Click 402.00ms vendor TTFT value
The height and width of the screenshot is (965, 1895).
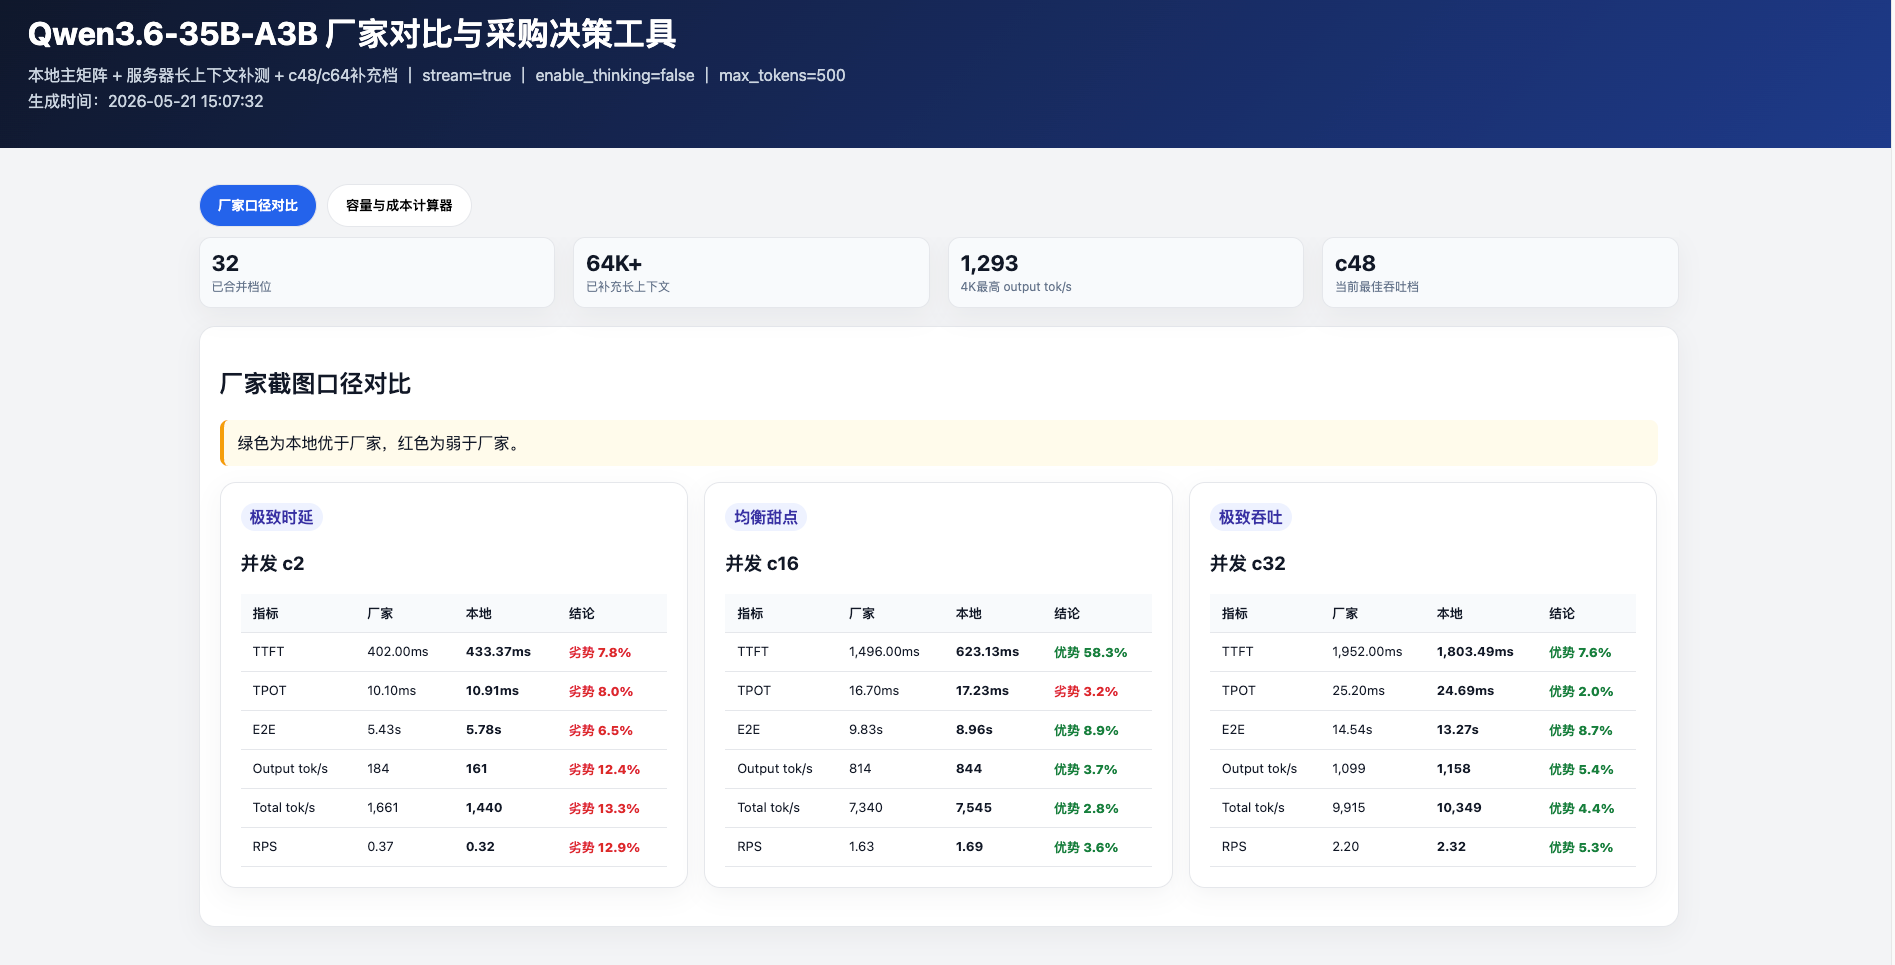[x=398, y=652]
